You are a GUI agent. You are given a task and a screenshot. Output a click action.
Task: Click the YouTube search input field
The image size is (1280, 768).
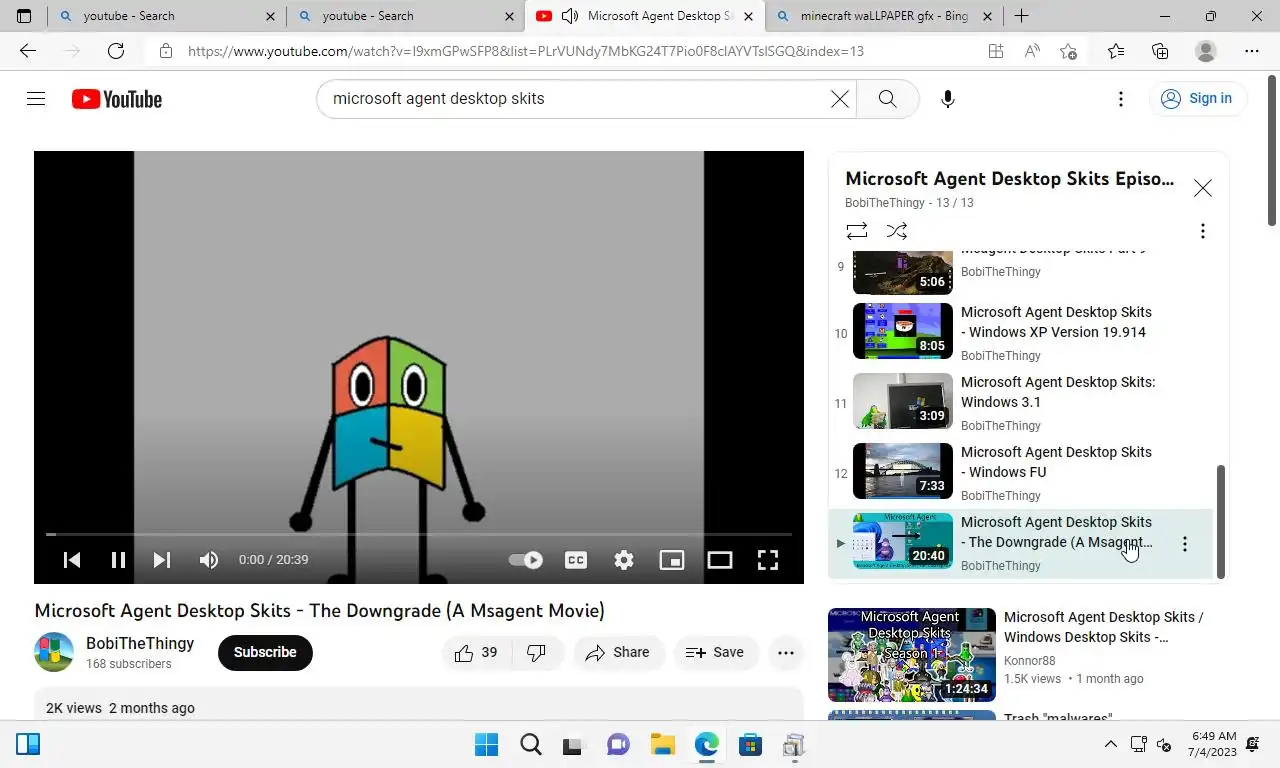(x=575, y=99)
